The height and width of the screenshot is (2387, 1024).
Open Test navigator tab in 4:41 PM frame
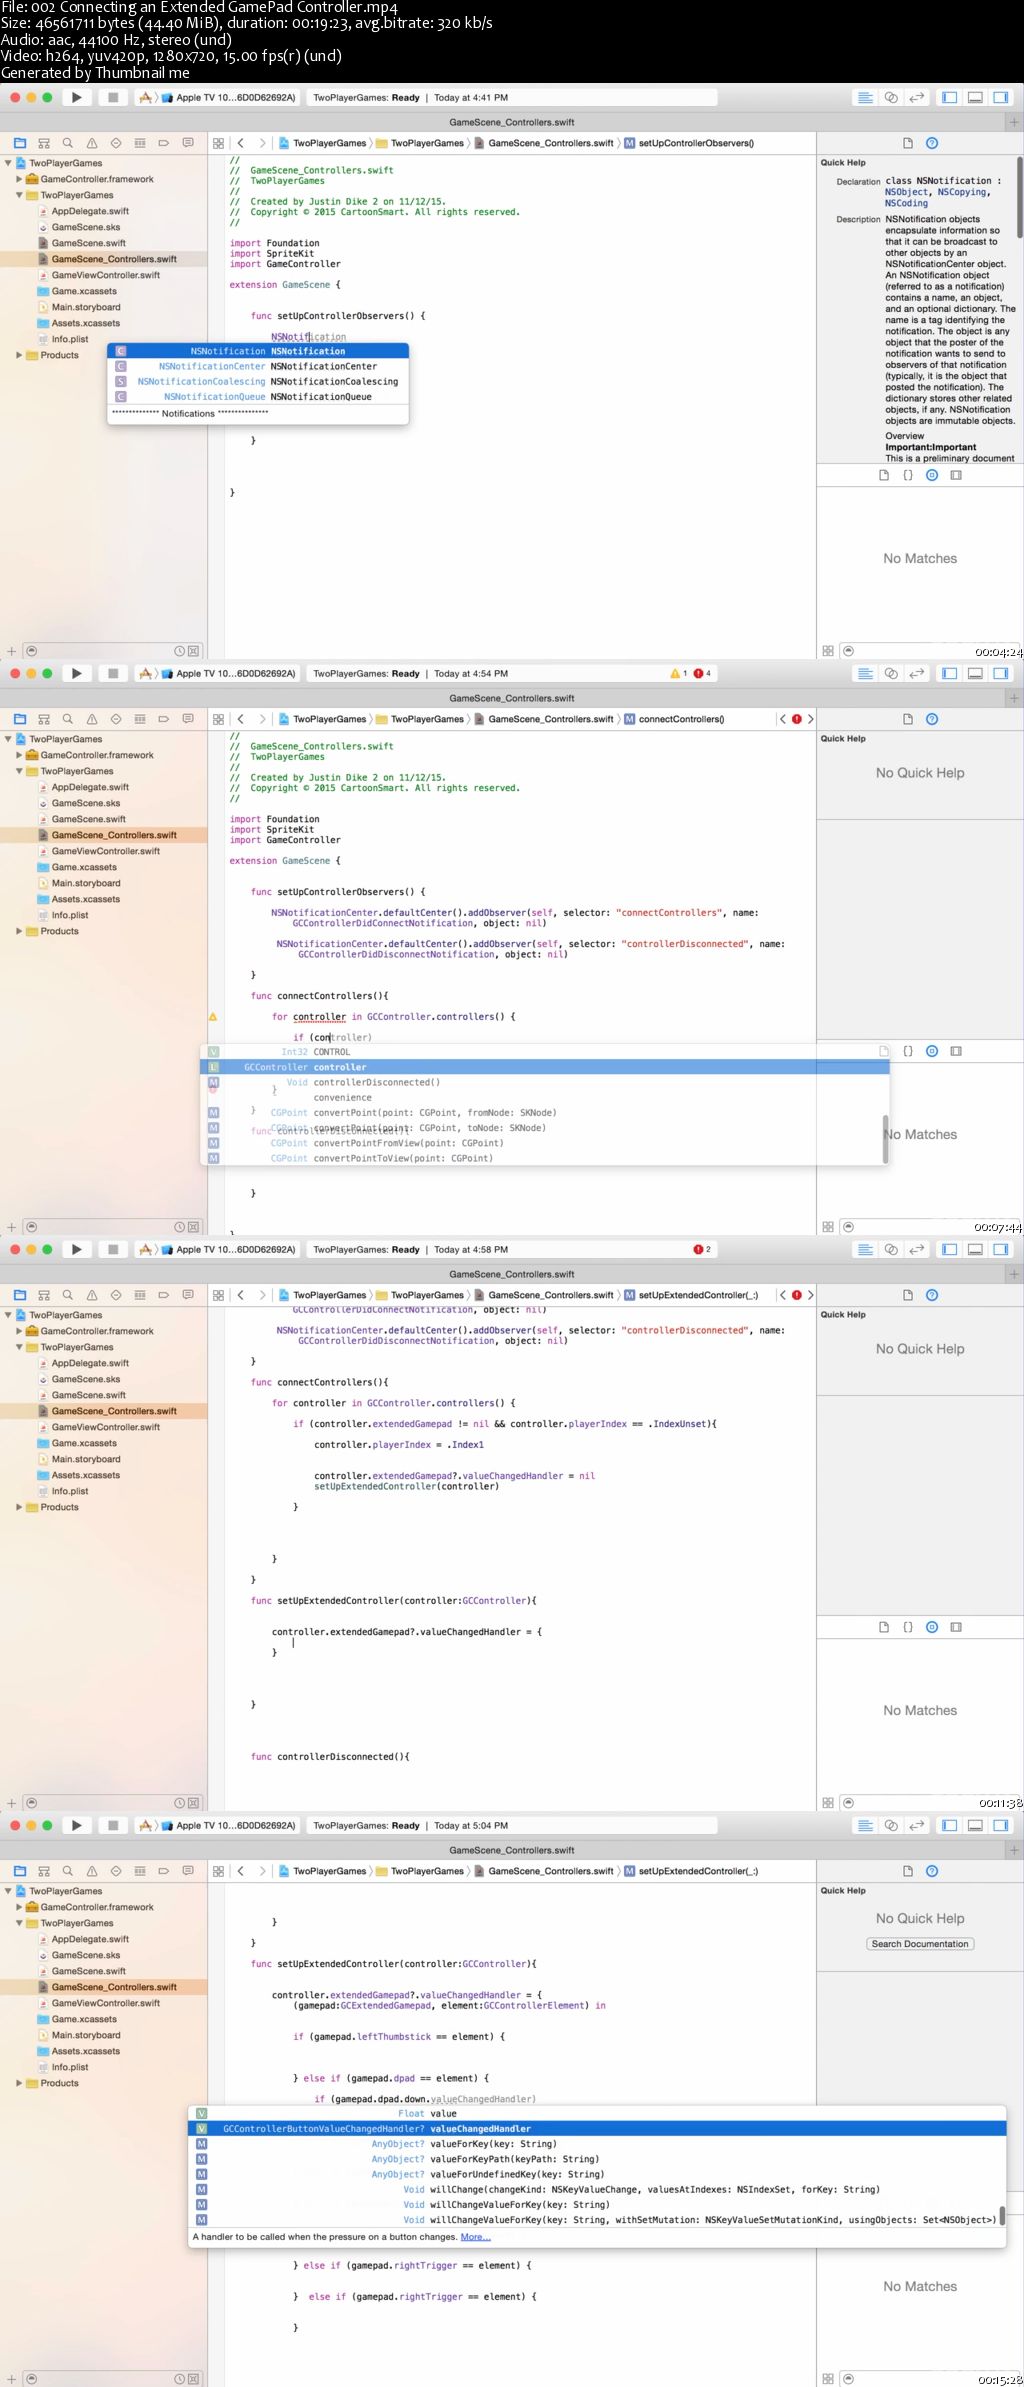116,143
